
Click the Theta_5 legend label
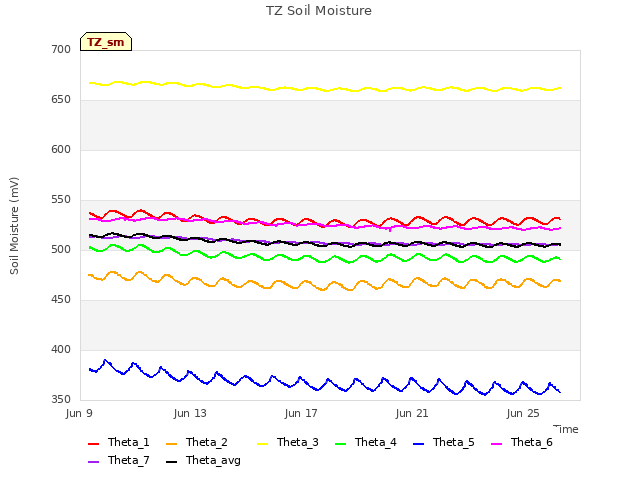click(453, 442)
